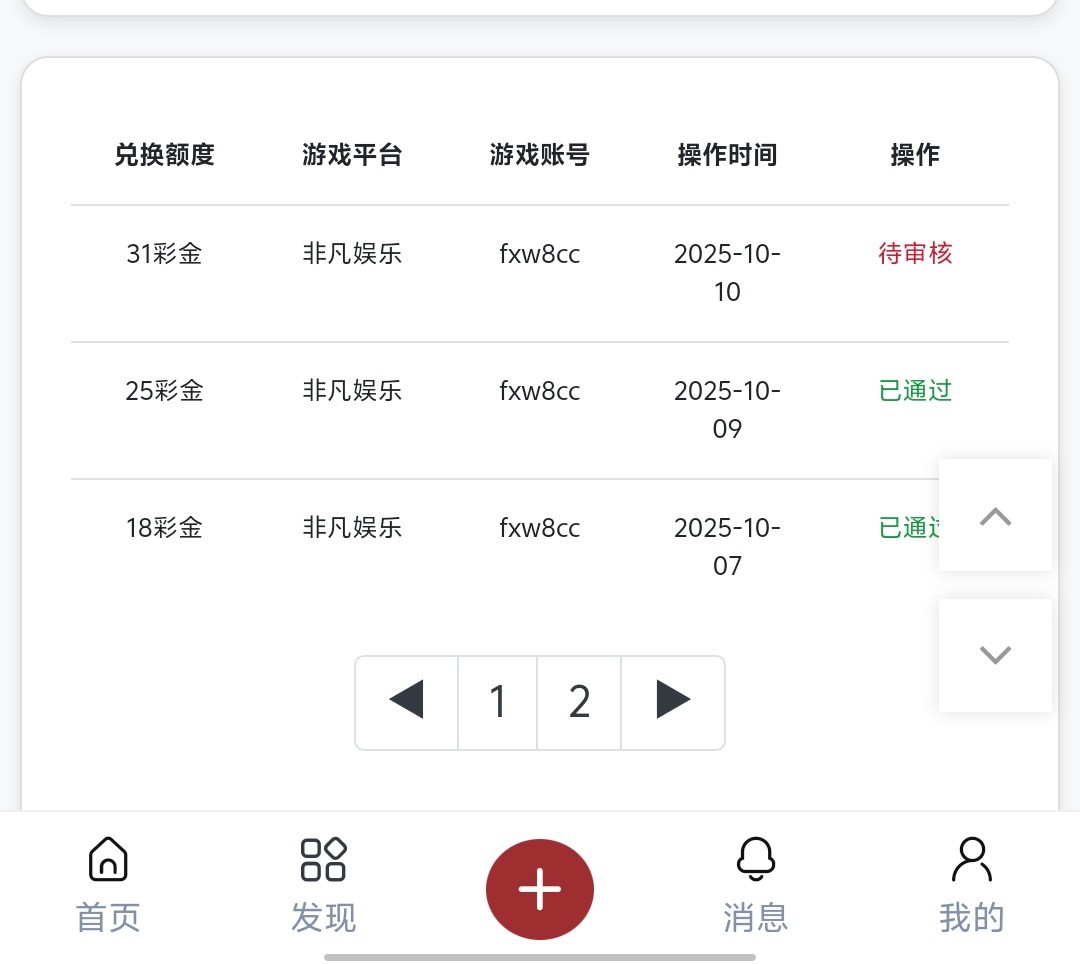Click the 游戏平台 column header

[352, 155]
